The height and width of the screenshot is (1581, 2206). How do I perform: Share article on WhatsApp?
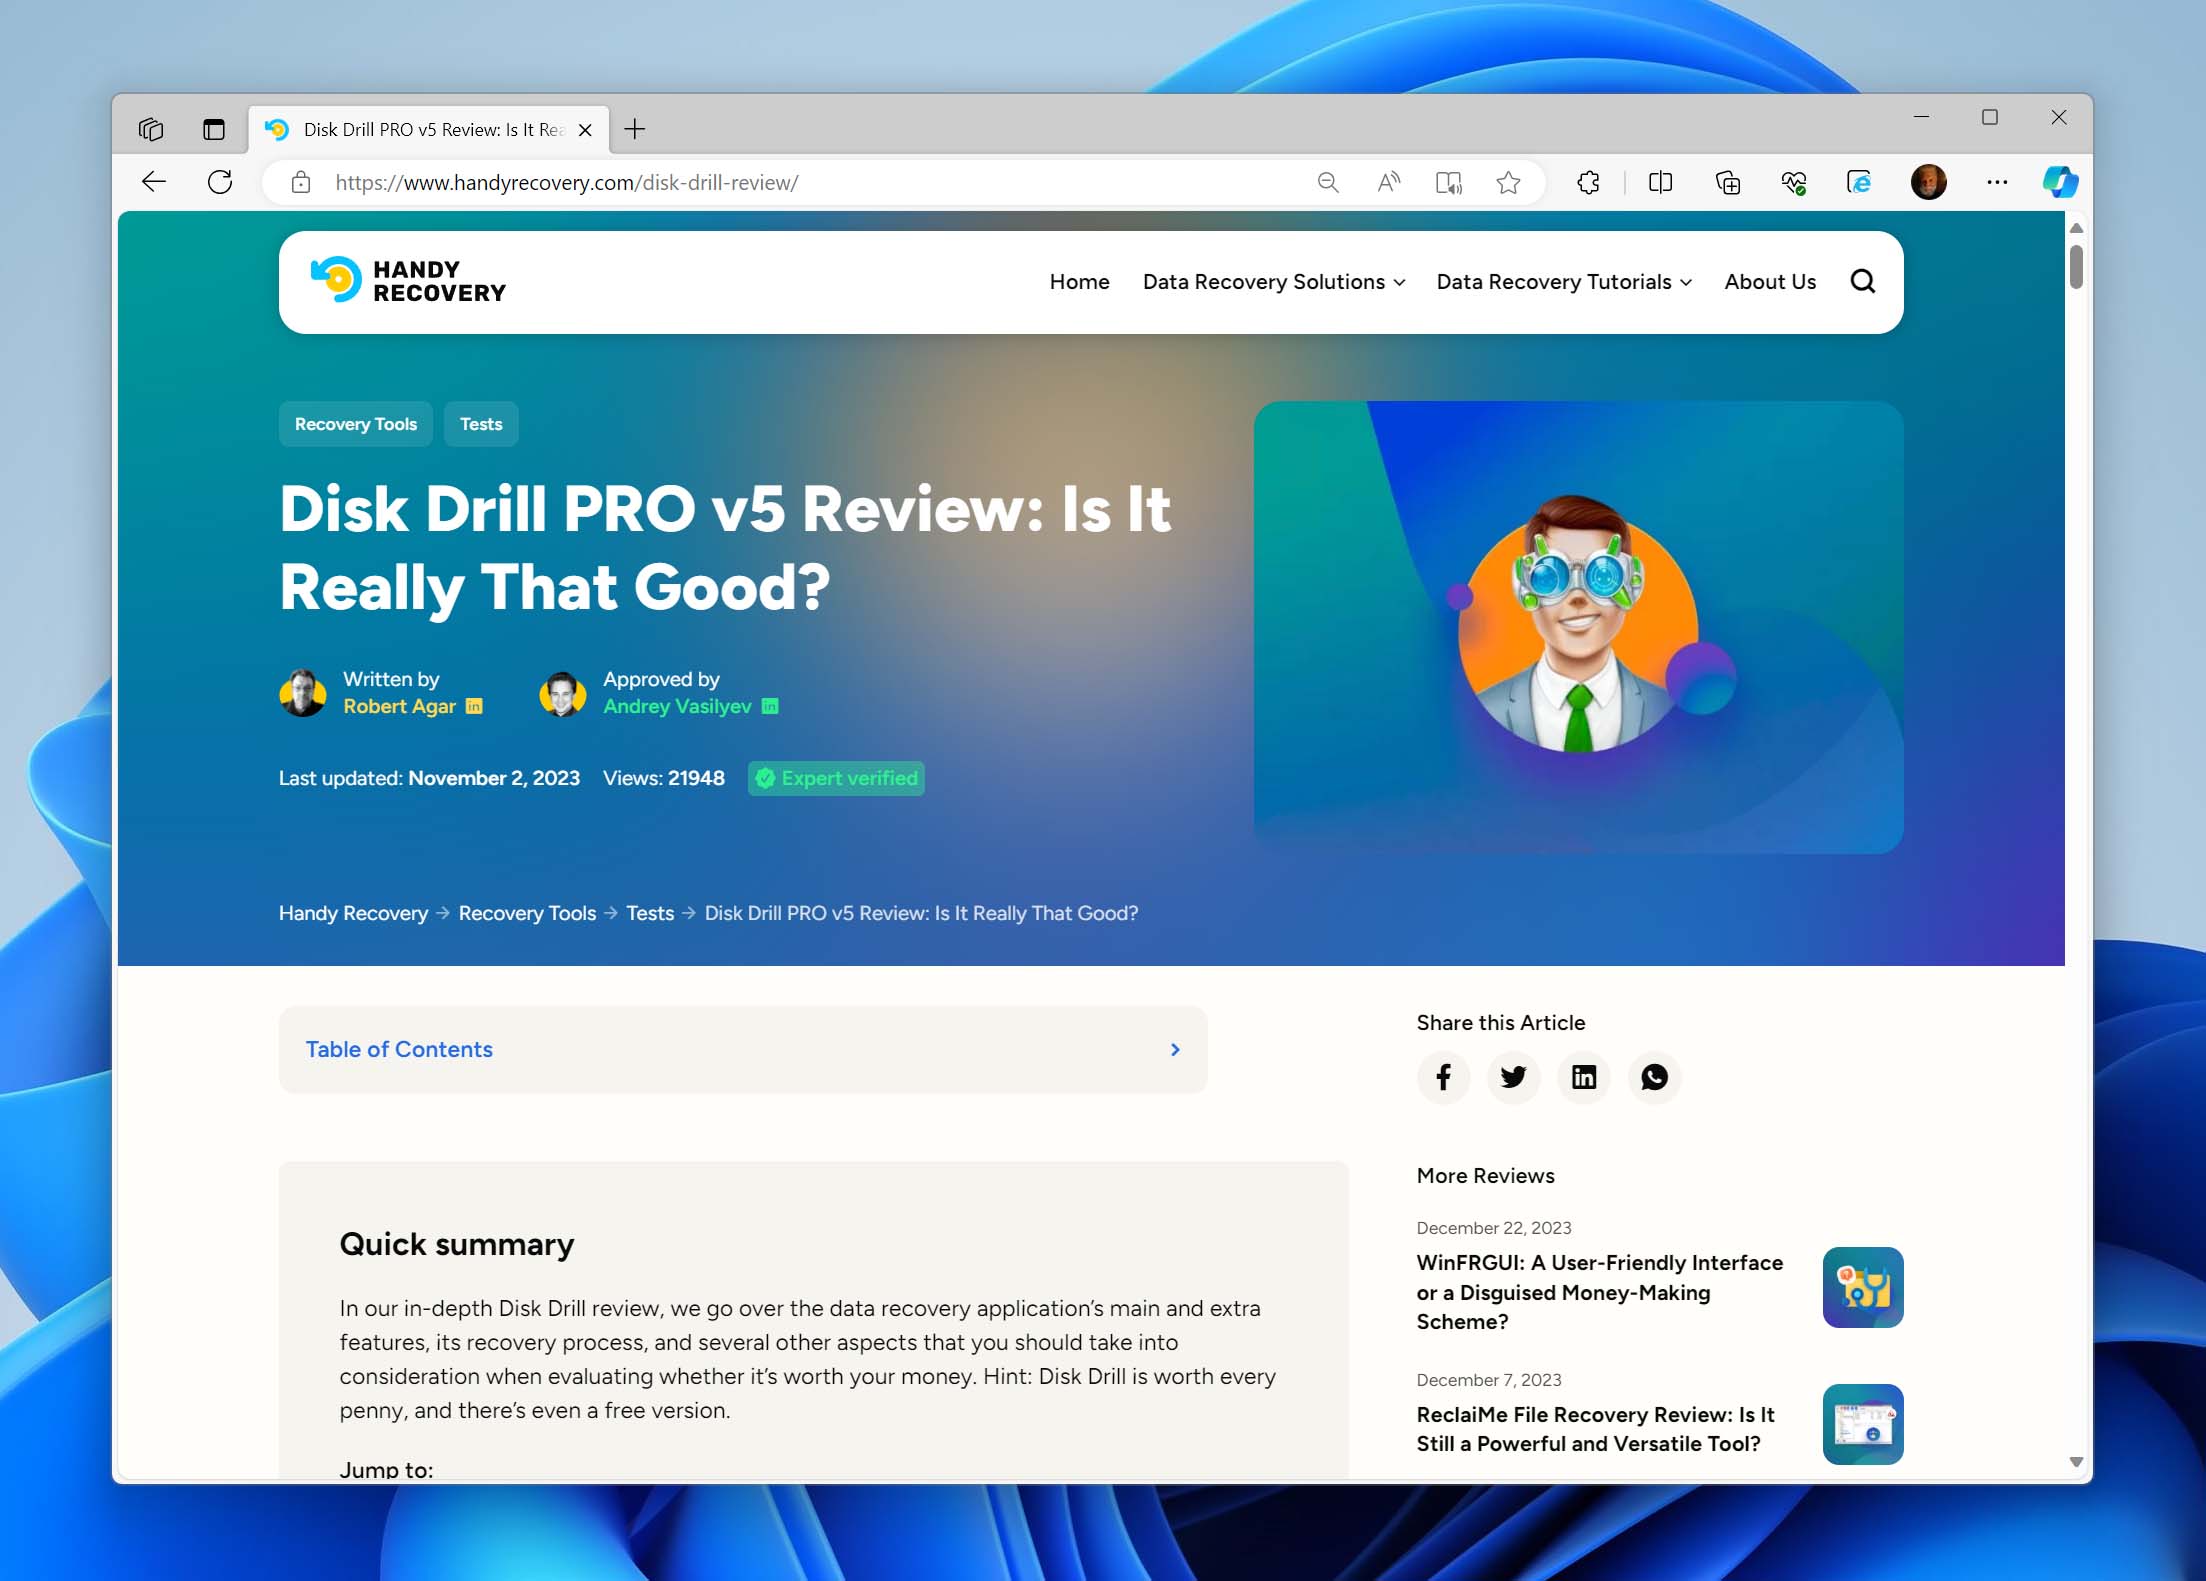click(1654, 1077)
